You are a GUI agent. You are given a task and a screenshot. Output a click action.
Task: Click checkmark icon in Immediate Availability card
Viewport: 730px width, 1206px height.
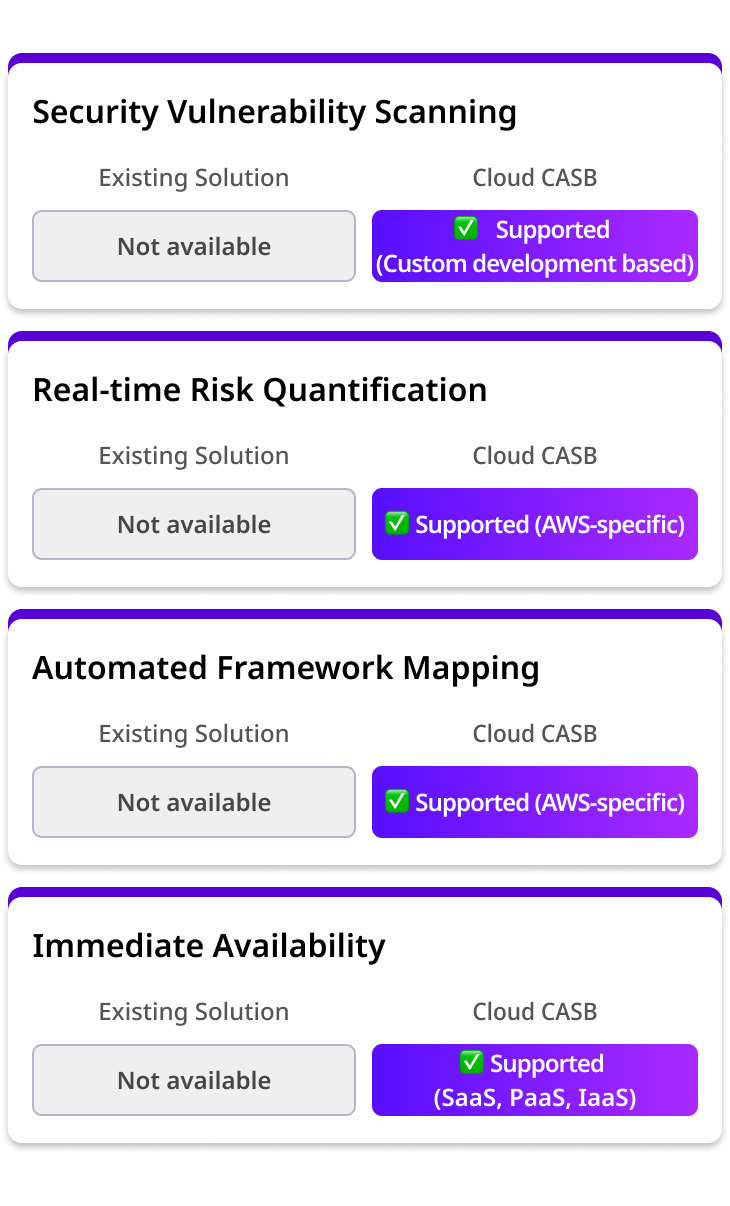point(471,1063)
